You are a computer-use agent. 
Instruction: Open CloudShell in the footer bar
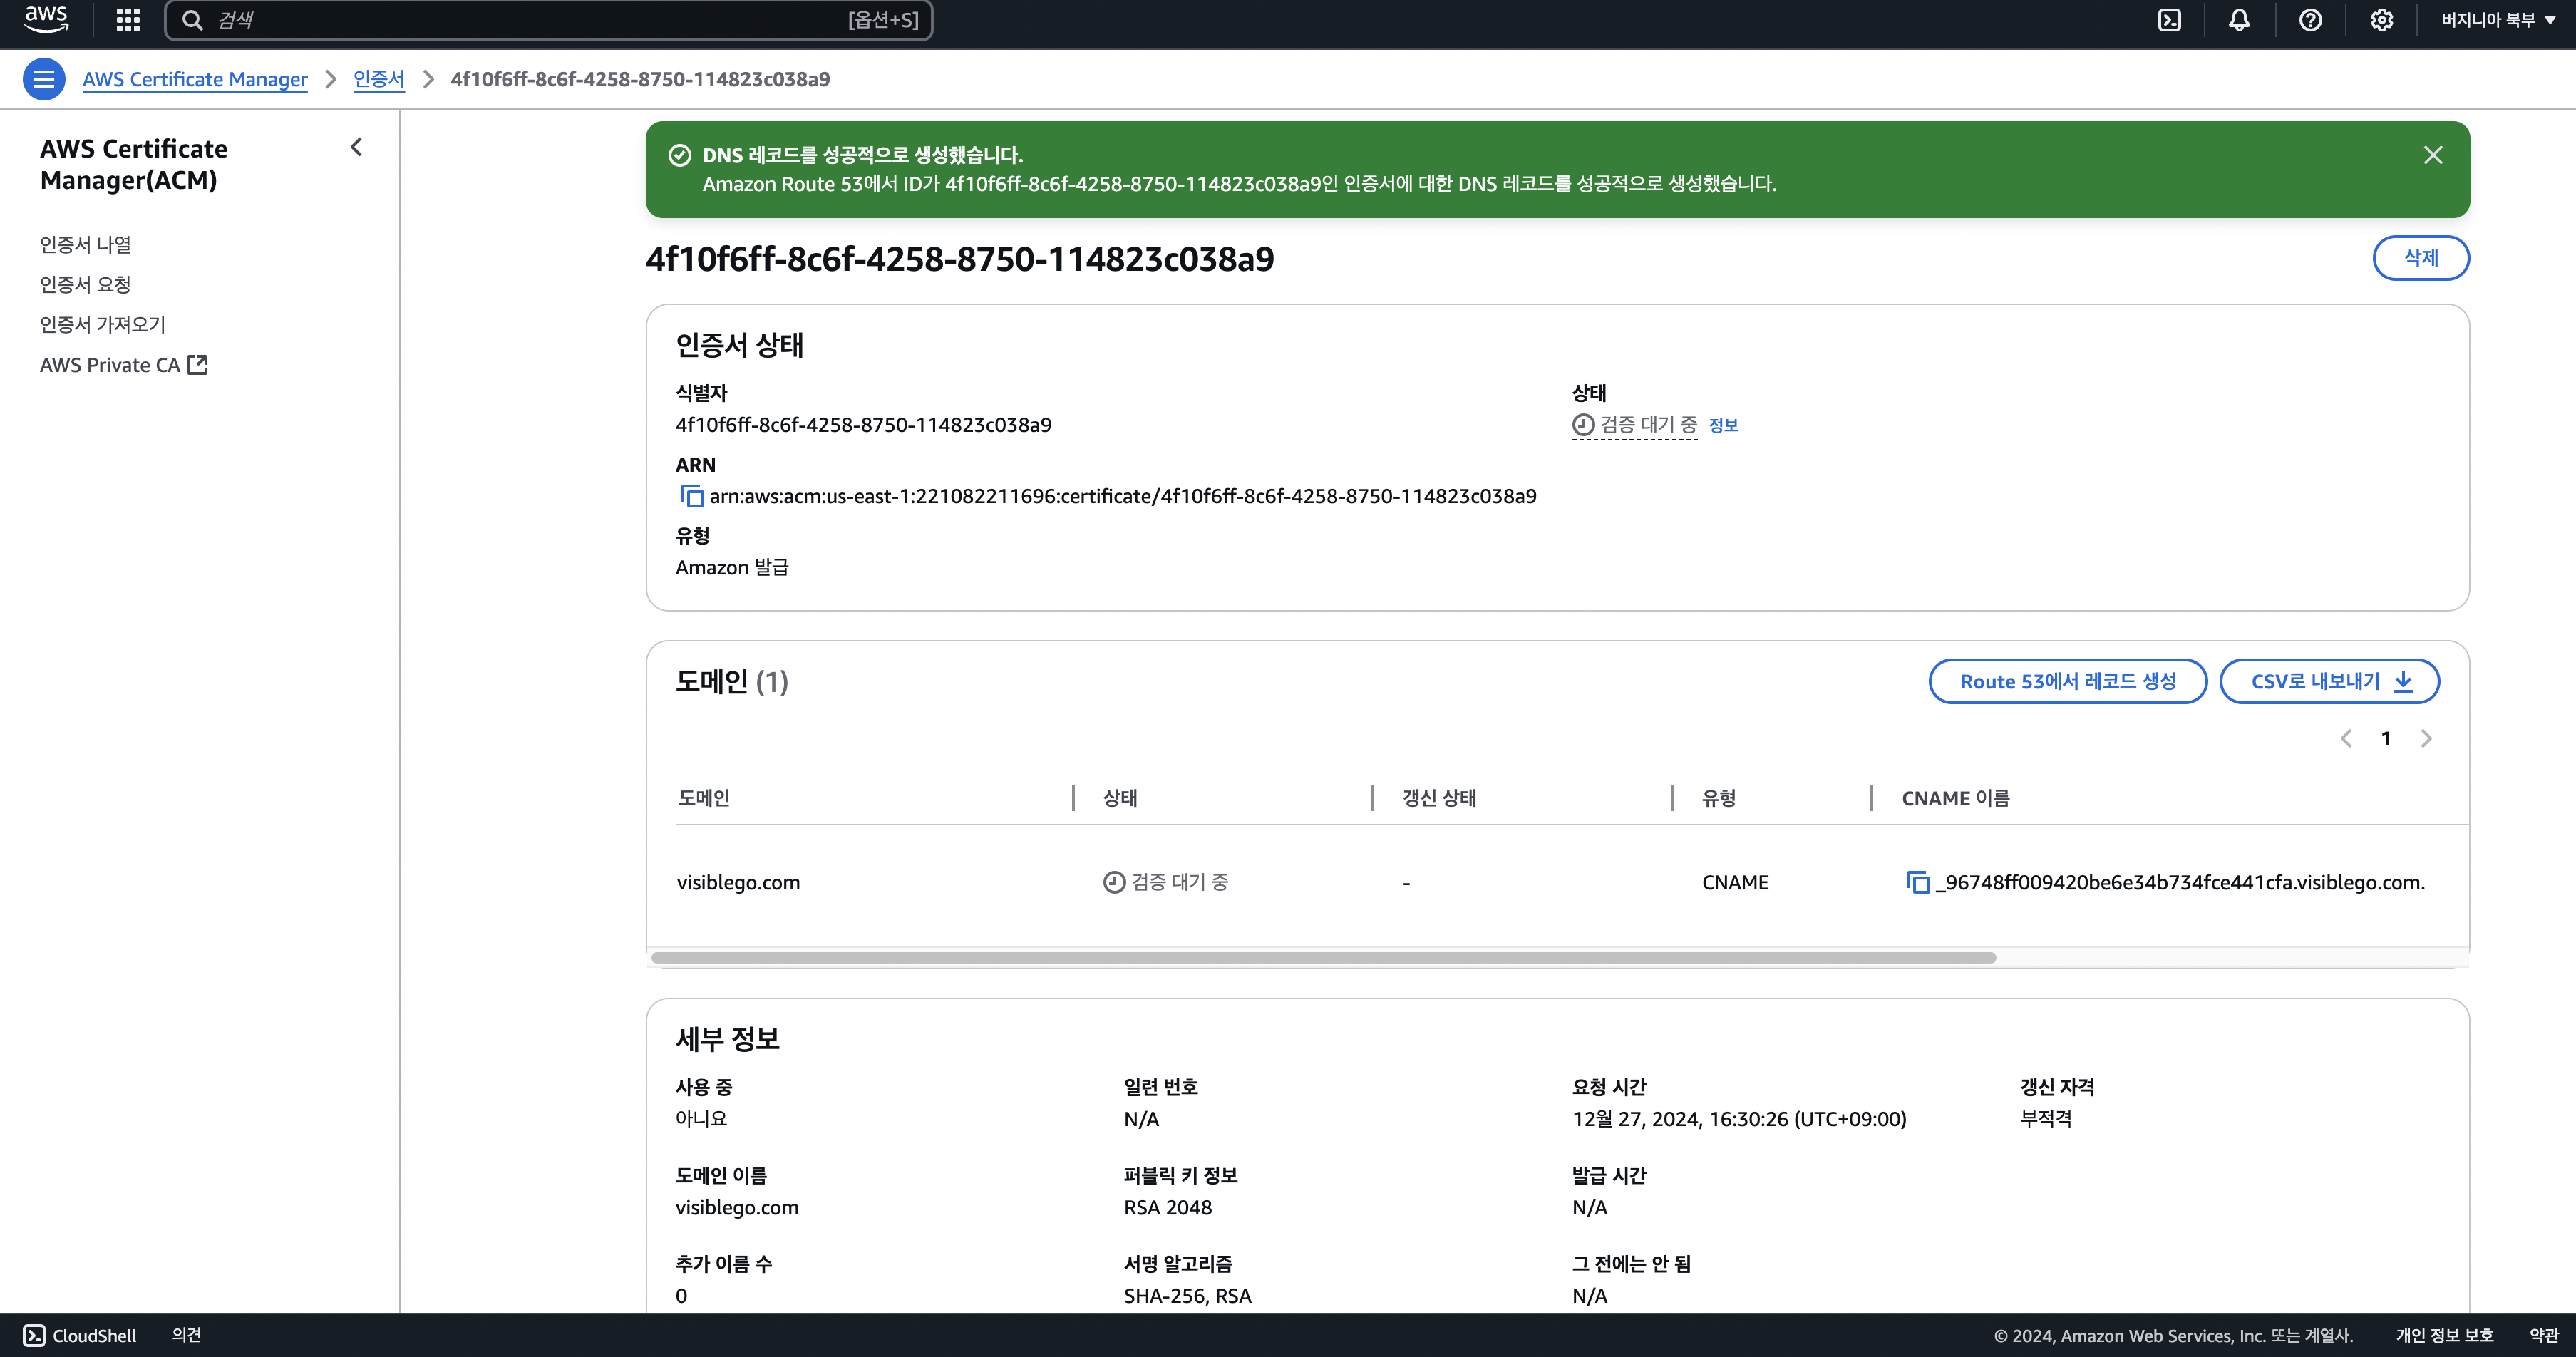80,1335
